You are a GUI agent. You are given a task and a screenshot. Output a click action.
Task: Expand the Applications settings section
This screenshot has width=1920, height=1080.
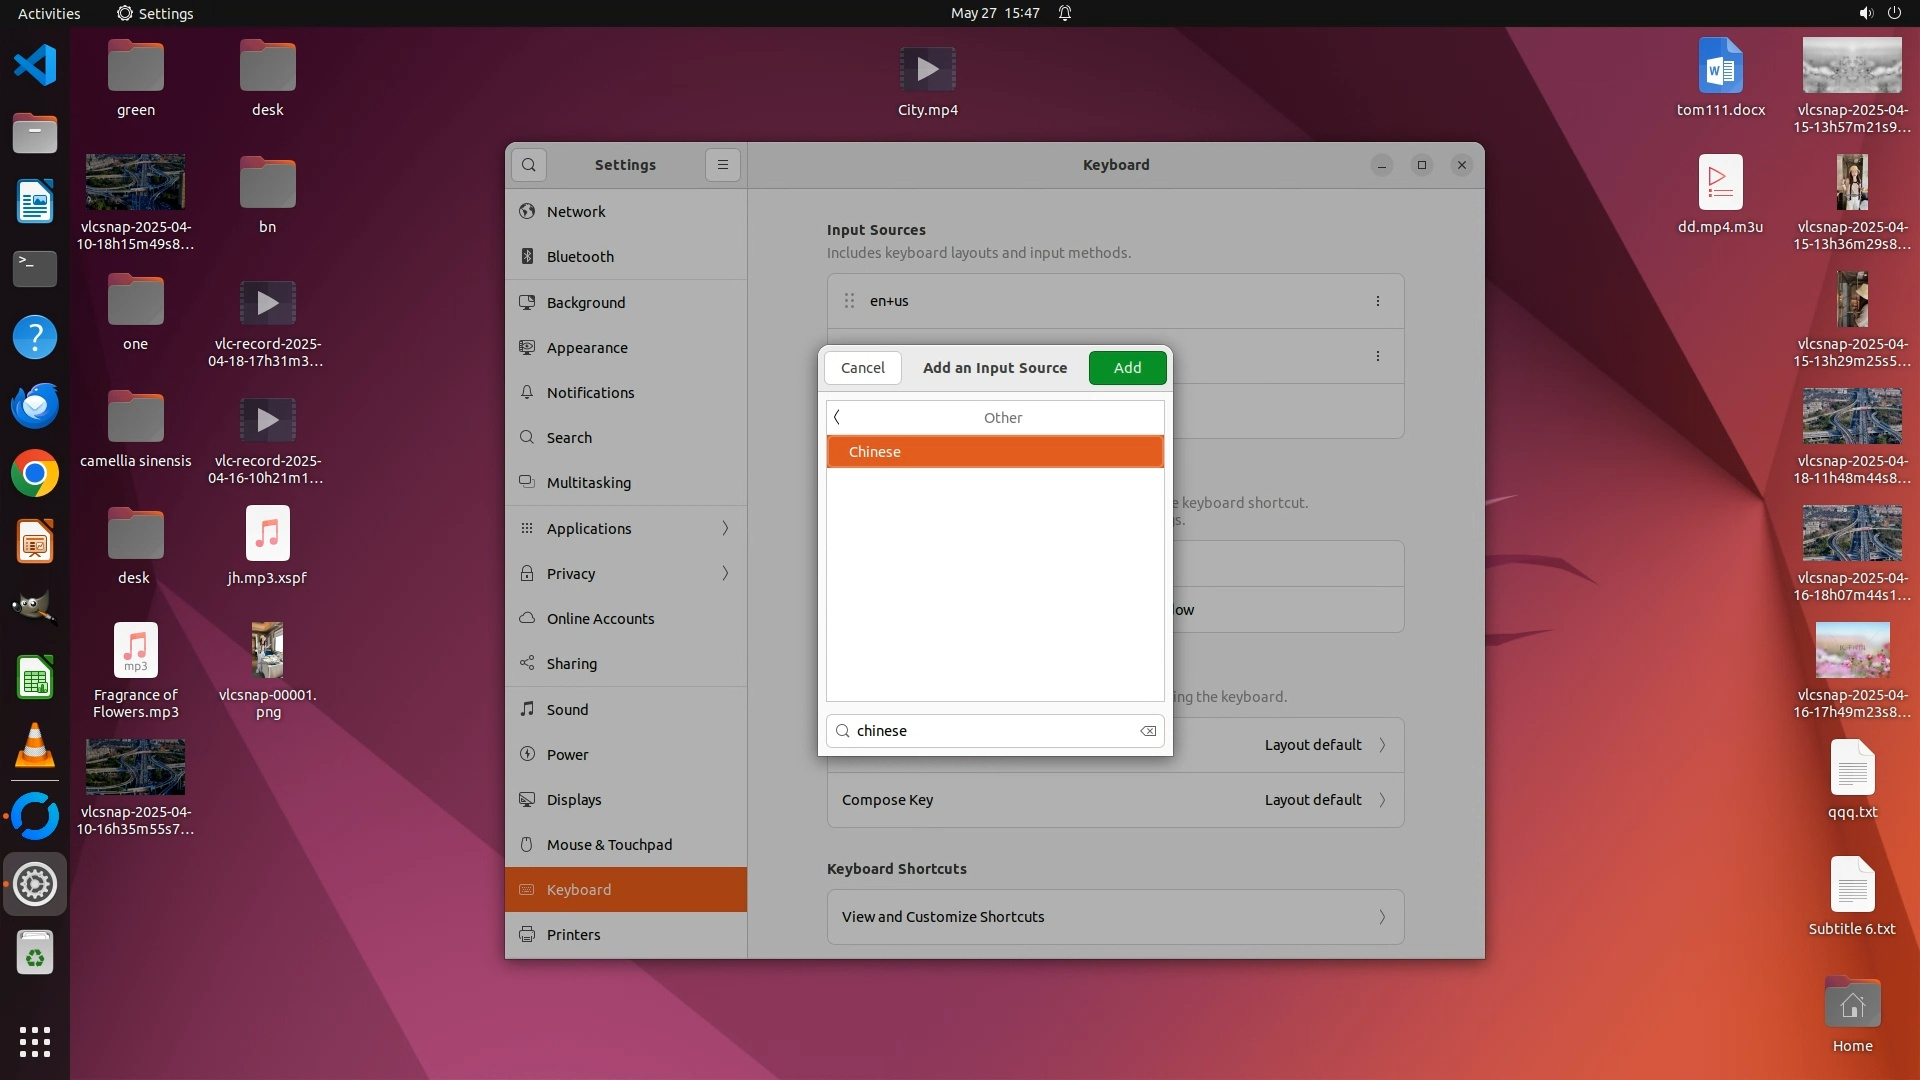point(626,529)
